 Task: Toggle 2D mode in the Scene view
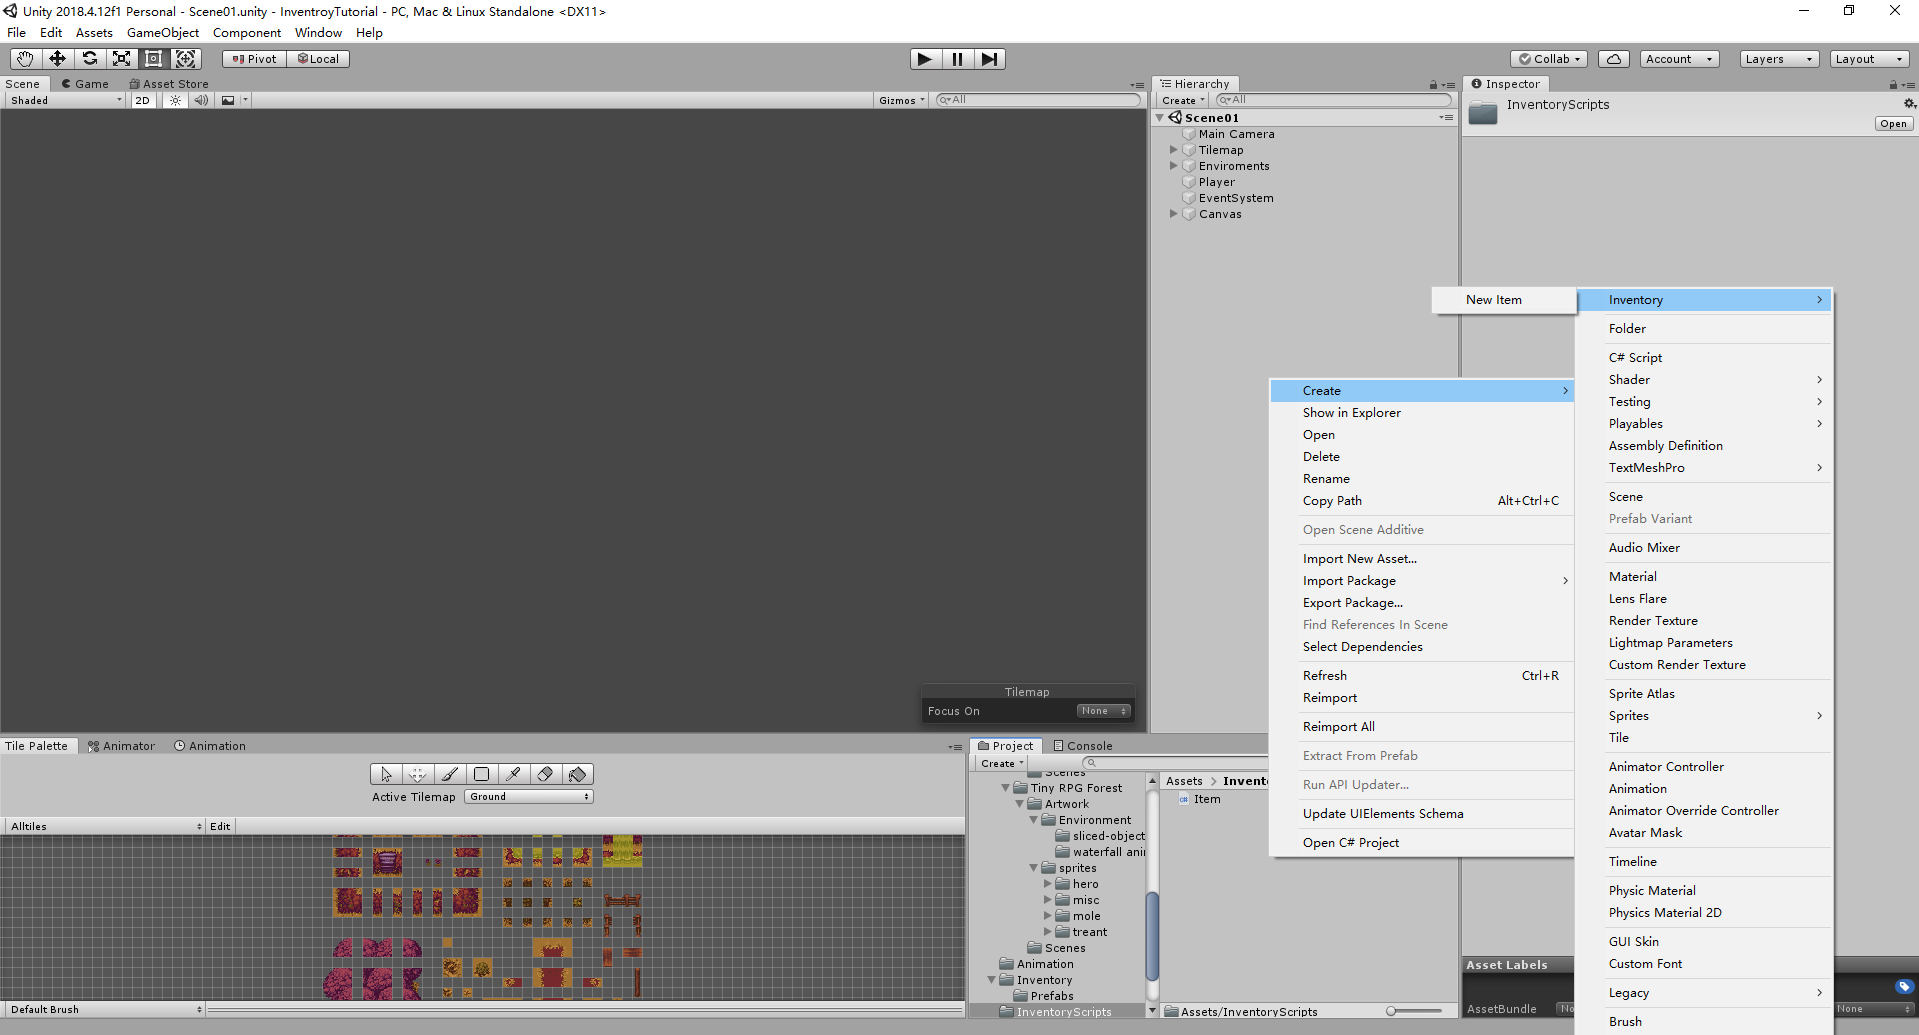[142, 100]
